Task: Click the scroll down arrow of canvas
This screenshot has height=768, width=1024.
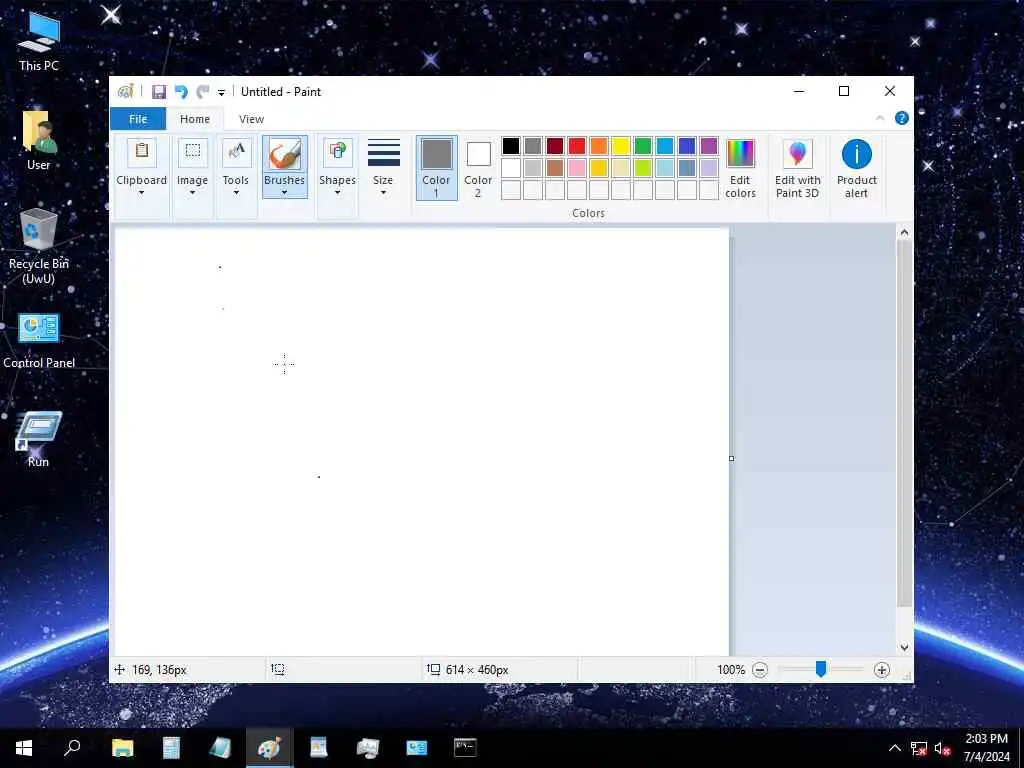Action: (x=904, y=648)
